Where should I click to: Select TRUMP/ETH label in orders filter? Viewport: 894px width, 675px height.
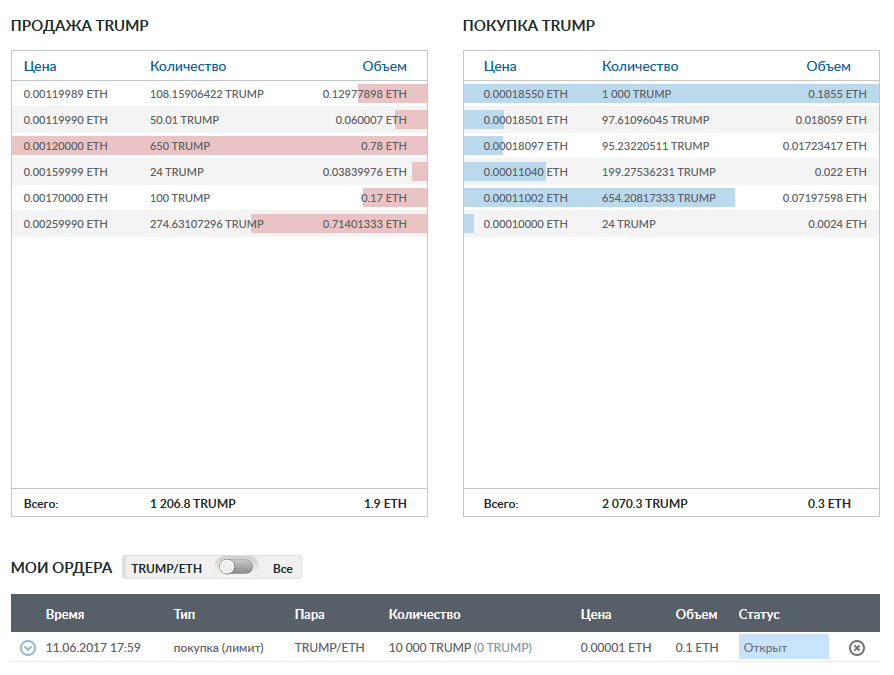[x=166, y=568]
